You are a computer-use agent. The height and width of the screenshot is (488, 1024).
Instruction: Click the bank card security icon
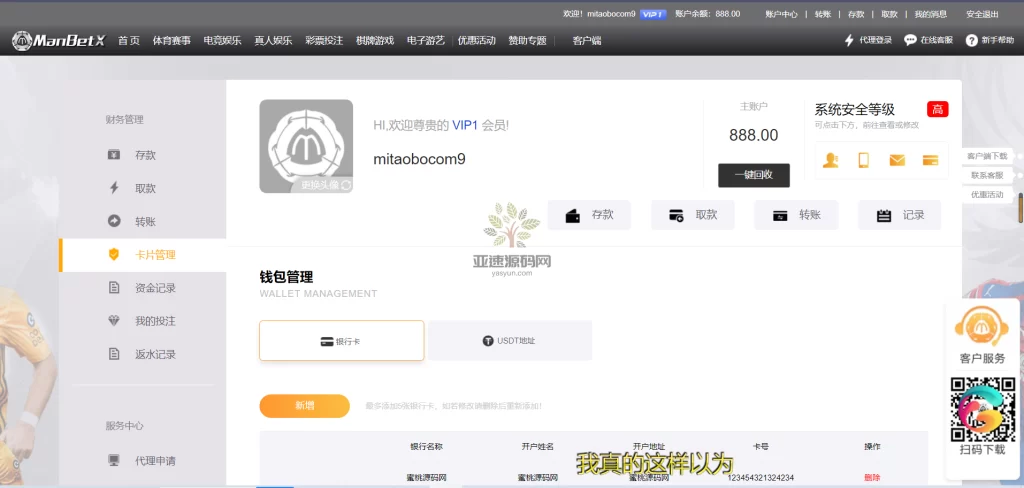pos(930,160)
